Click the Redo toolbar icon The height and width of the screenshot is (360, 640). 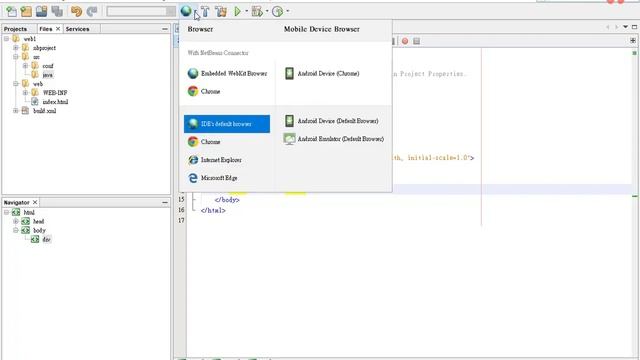coord(92,11)
